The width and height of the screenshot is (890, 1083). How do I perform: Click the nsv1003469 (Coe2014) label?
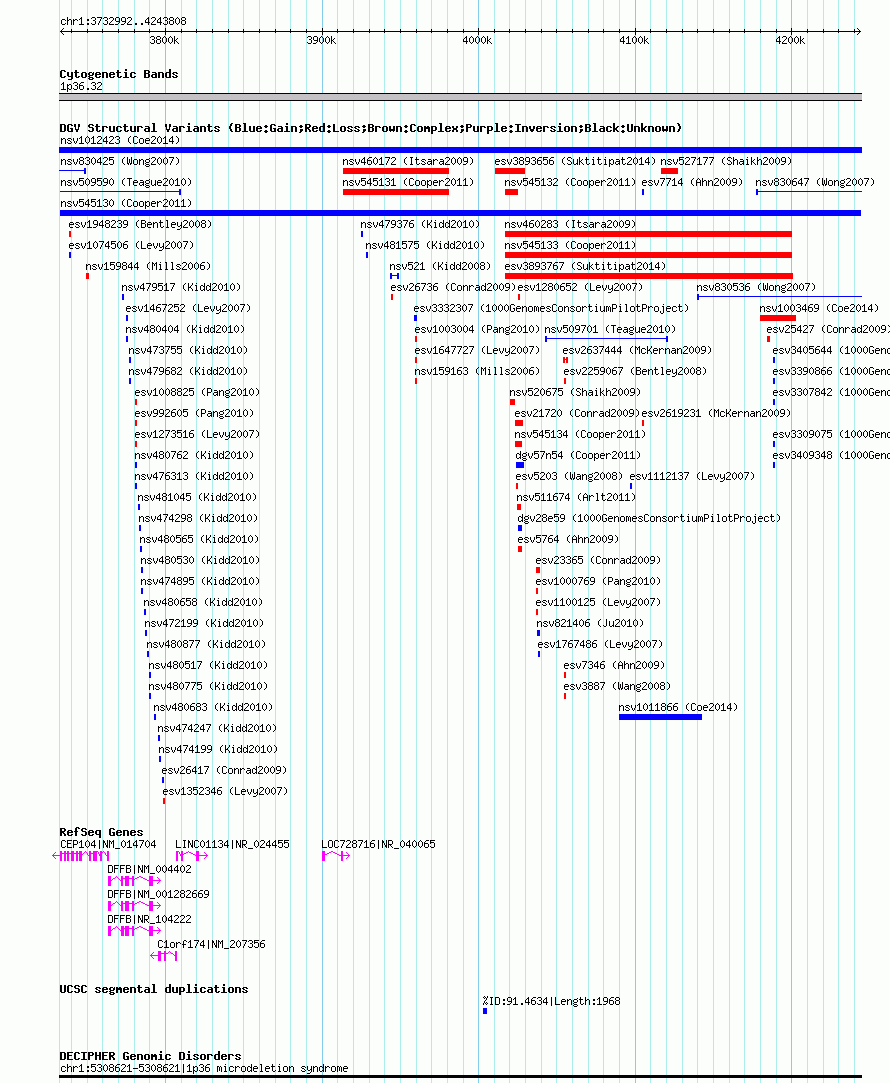[x=819, y=308]
